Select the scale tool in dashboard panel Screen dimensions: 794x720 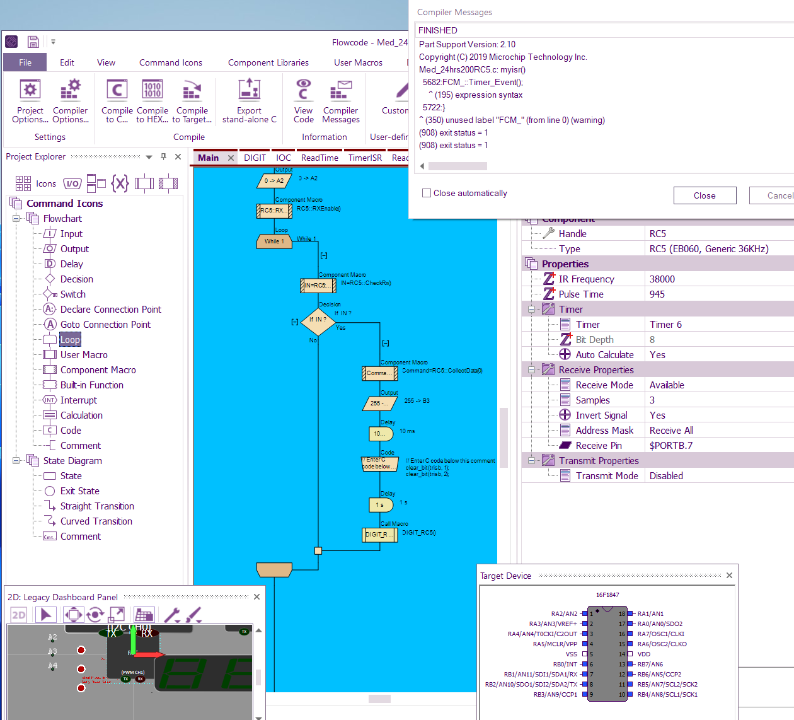coord(117,615)
